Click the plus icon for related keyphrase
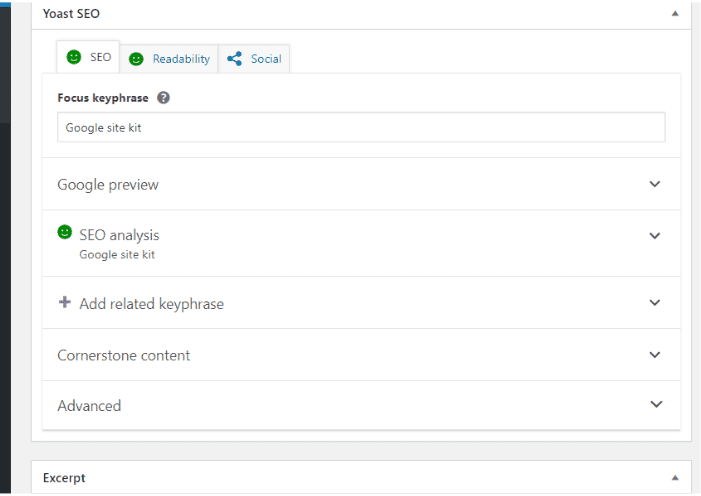The image size is (701, 496). point(65,302)
